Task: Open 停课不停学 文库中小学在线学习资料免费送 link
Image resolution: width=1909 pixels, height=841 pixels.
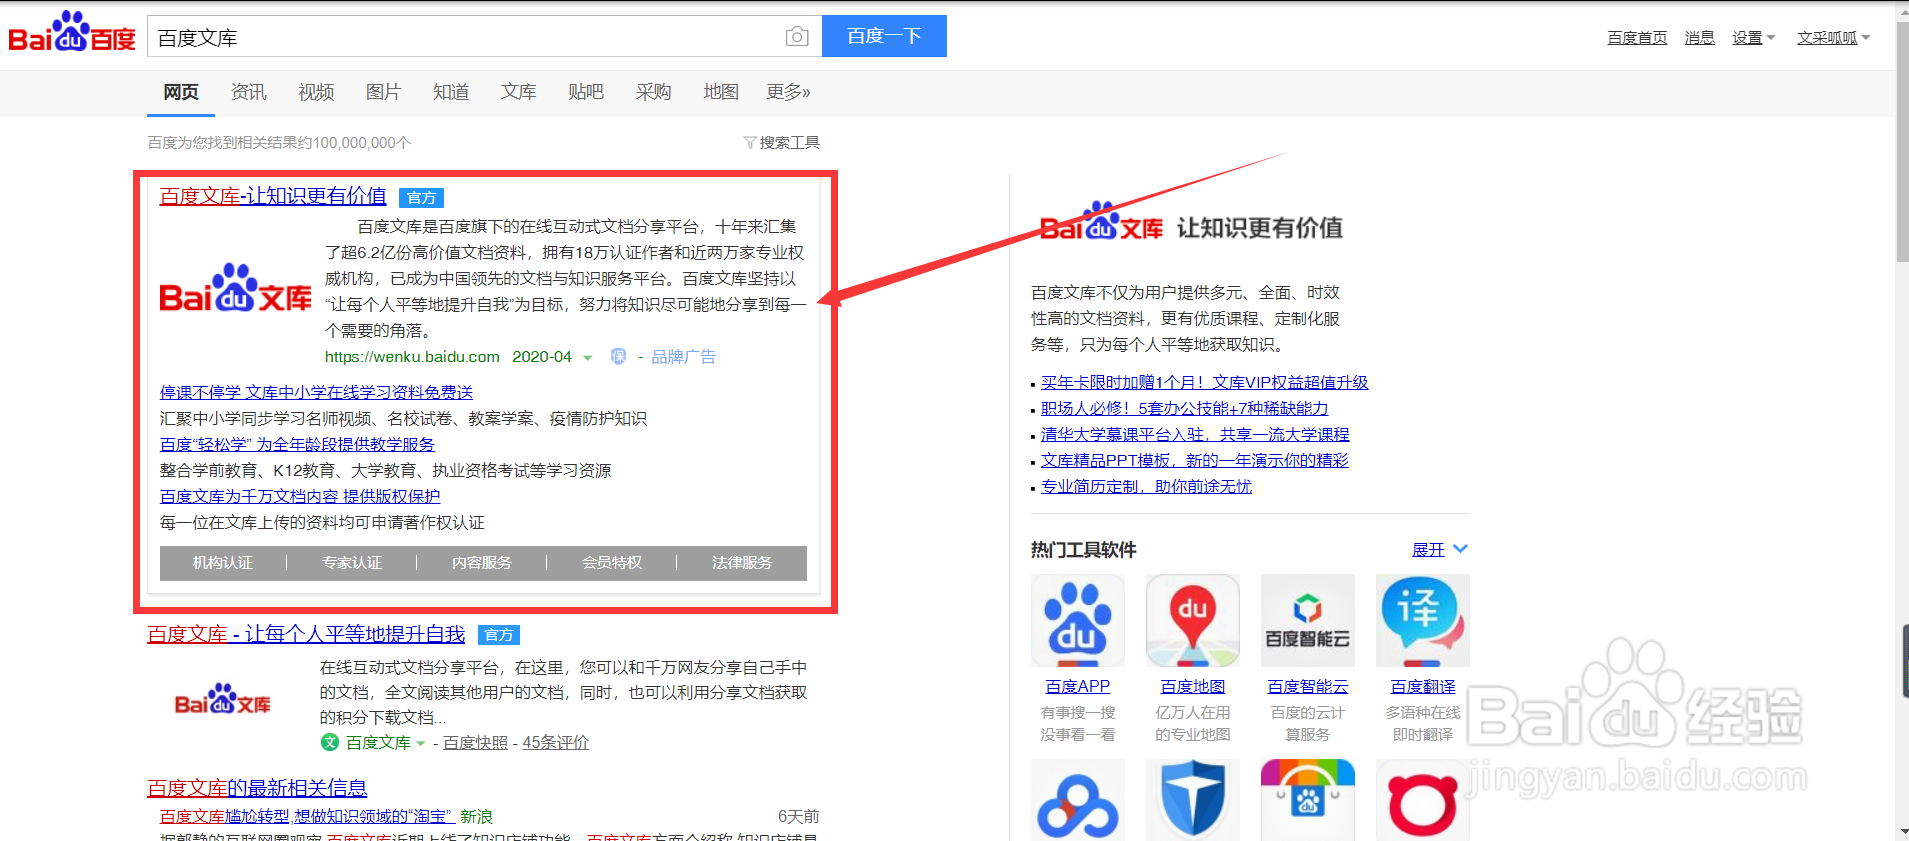Action: tap(316, 392)
